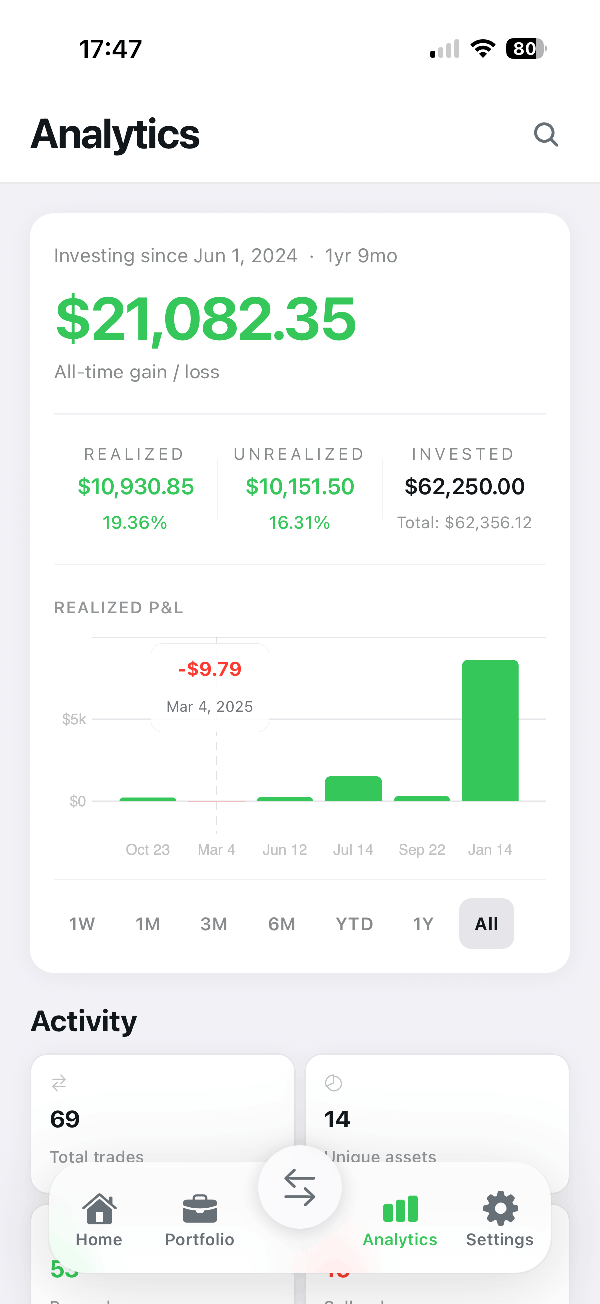This screenshot has width=600, height=1304.
Task: Tap the pie chart icon in Unique assets card
Action: pyautogui.click(x=333, y=1083)
